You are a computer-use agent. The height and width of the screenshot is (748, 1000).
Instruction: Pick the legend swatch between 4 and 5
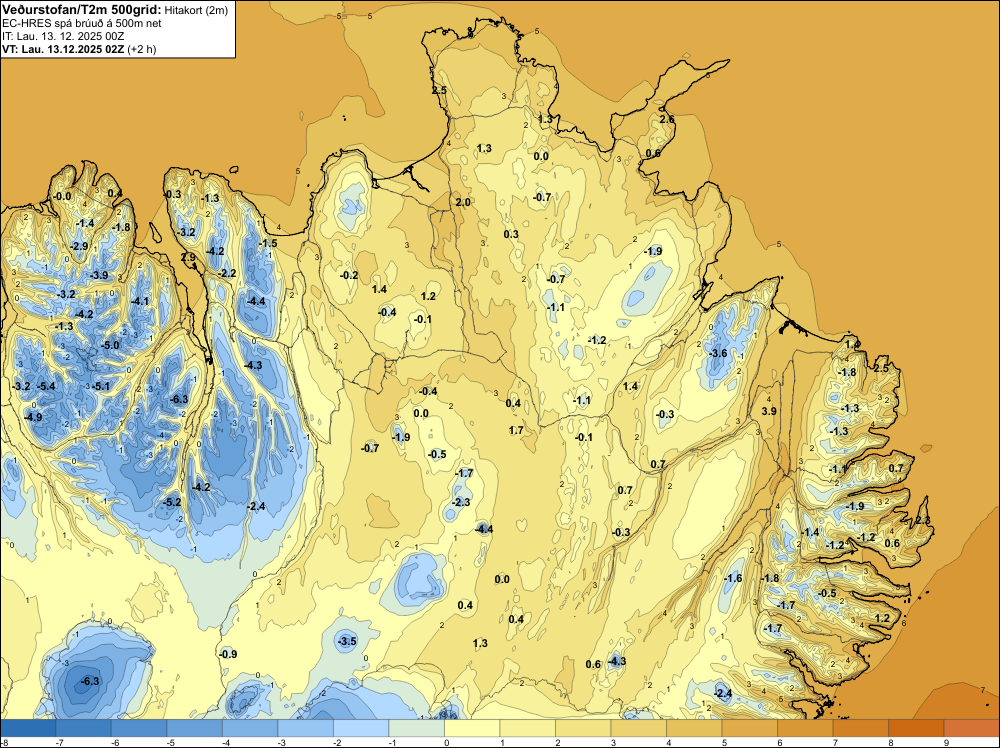click(x=694, y=728)
